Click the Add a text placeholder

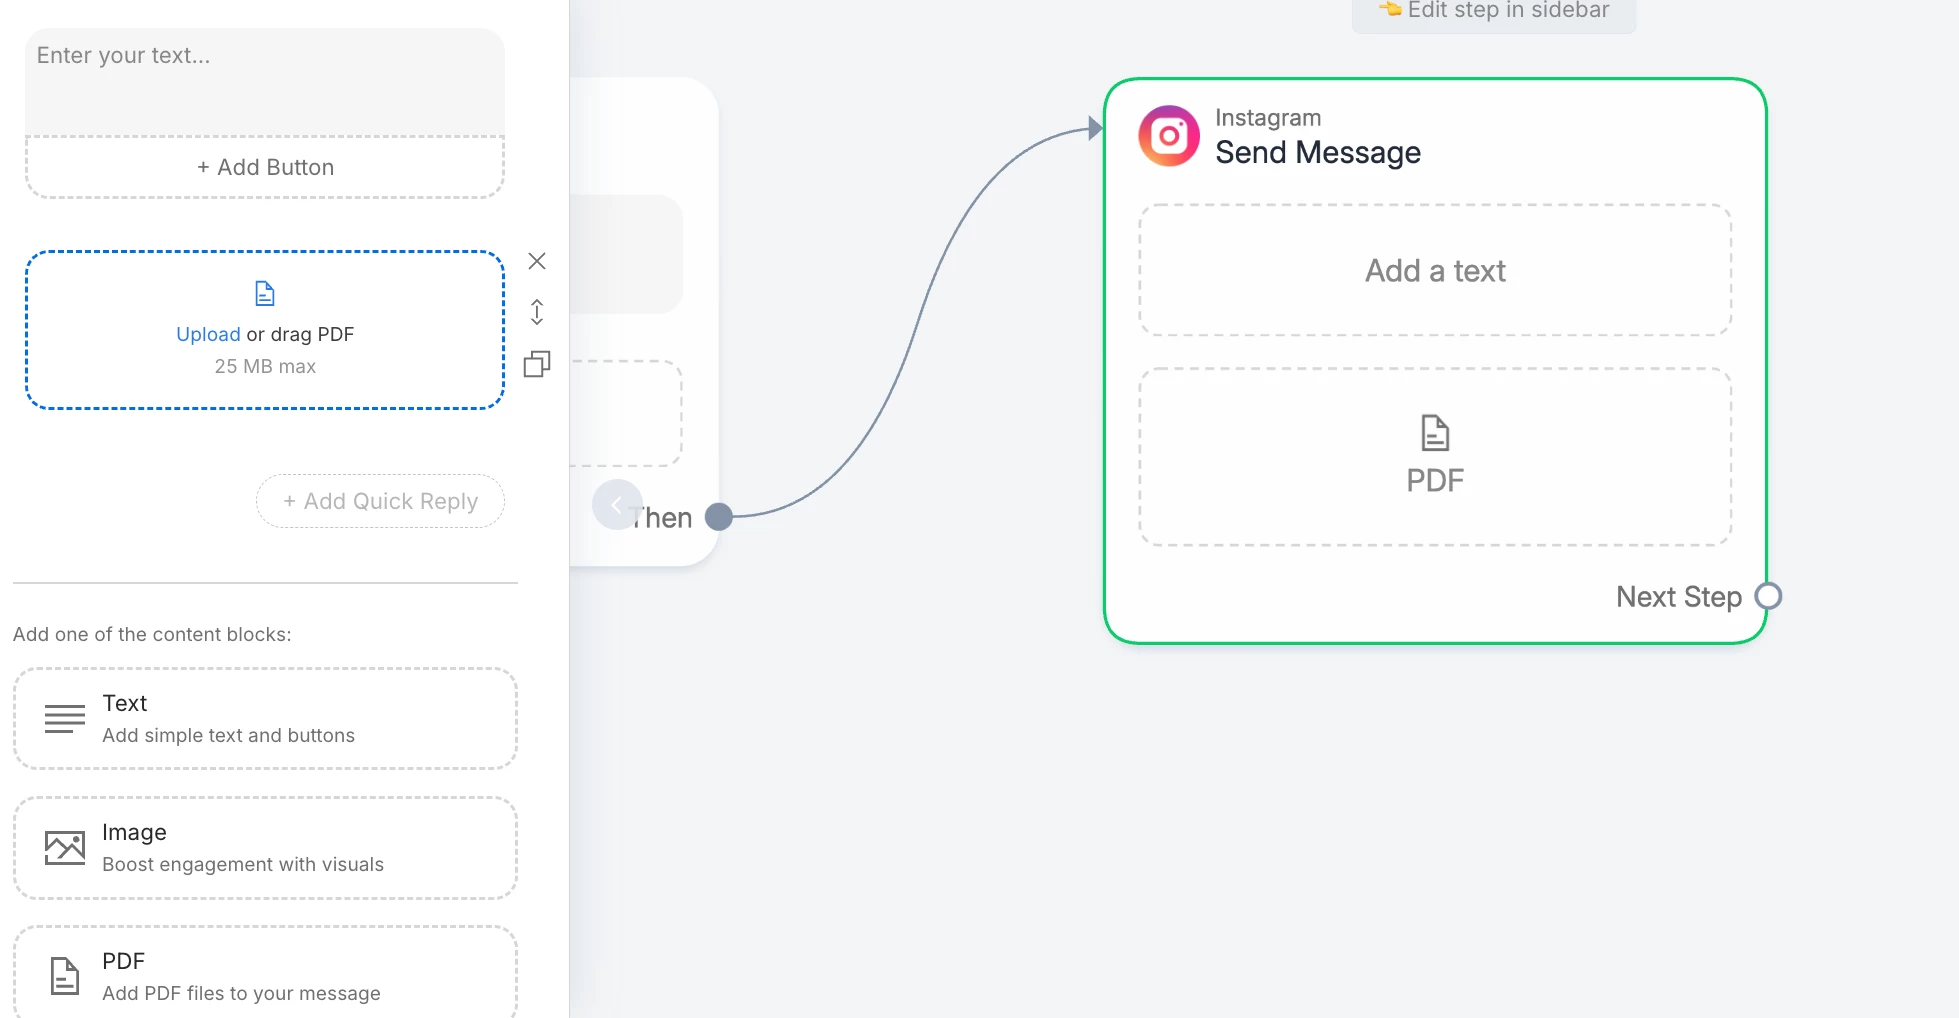(1435, 271)
